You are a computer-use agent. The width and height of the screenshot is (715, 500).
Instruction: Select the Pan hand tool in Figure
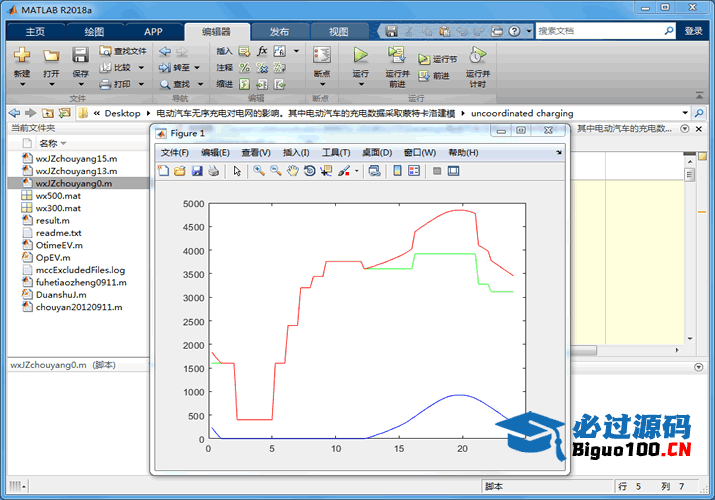292,171
